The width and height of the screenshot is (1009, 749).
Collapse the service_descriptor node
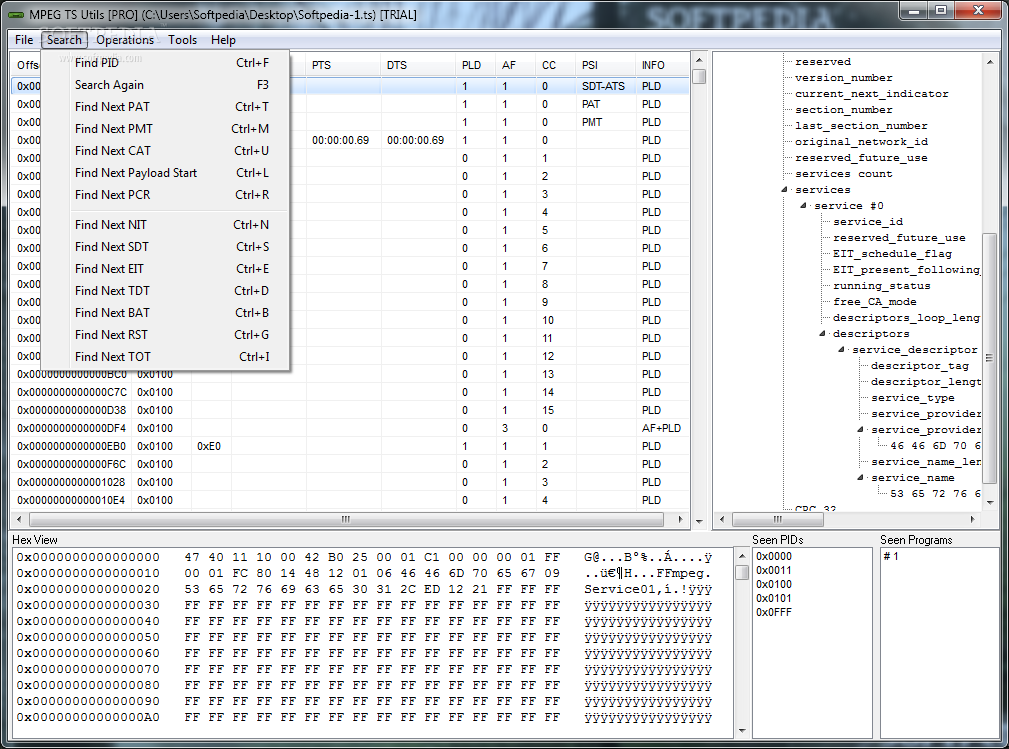pyautogui.click(x=841, y=350)
